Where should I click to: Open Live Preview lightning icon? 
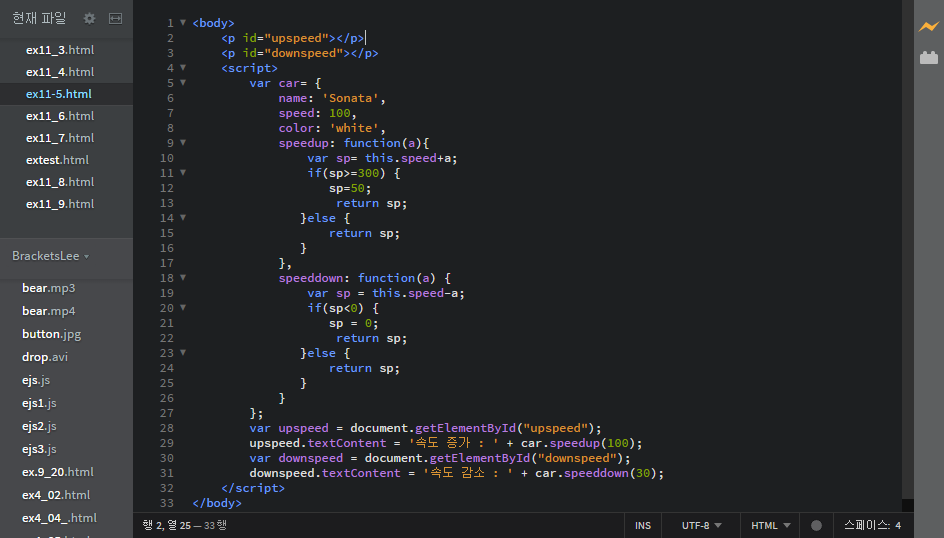(928, 26)
